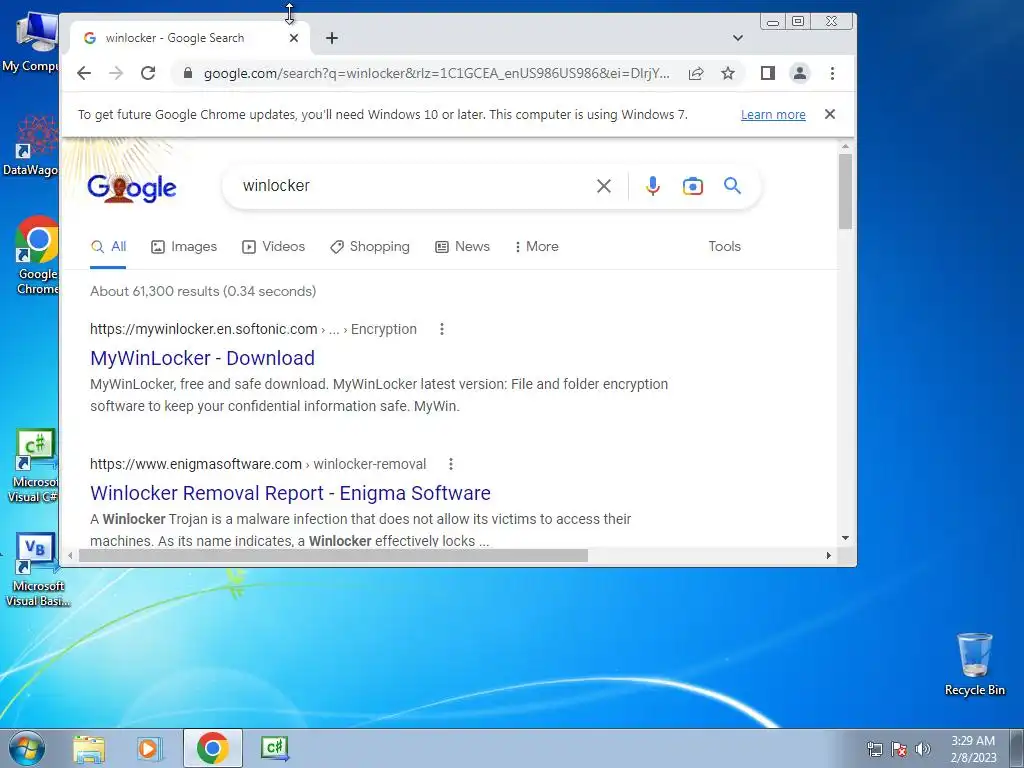Screen dimensions: 1024x768
Task: Go to Google home via the logo
Action: coord(131,187)
